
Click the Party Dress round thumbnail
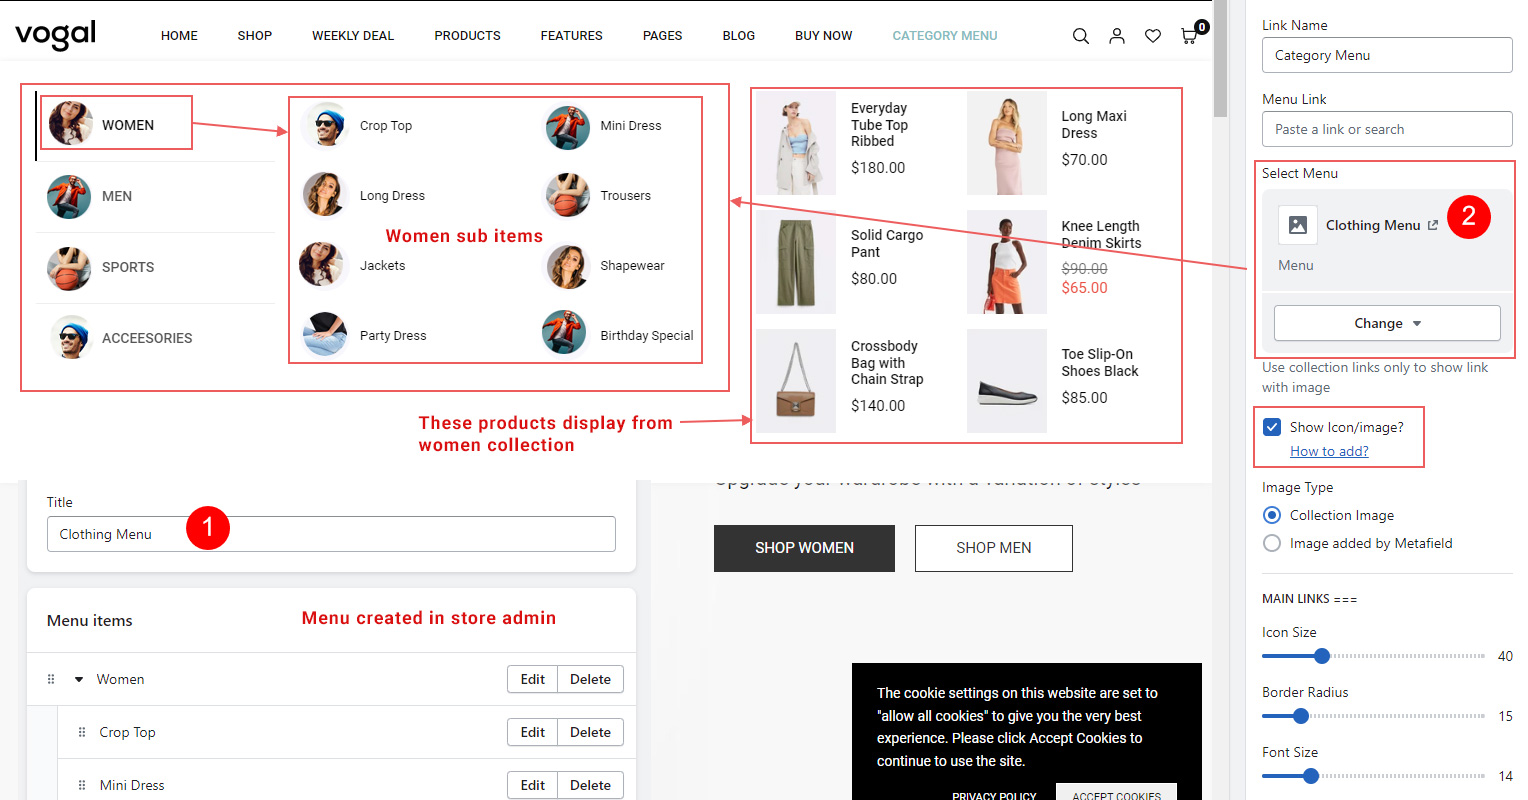[325, 334]
